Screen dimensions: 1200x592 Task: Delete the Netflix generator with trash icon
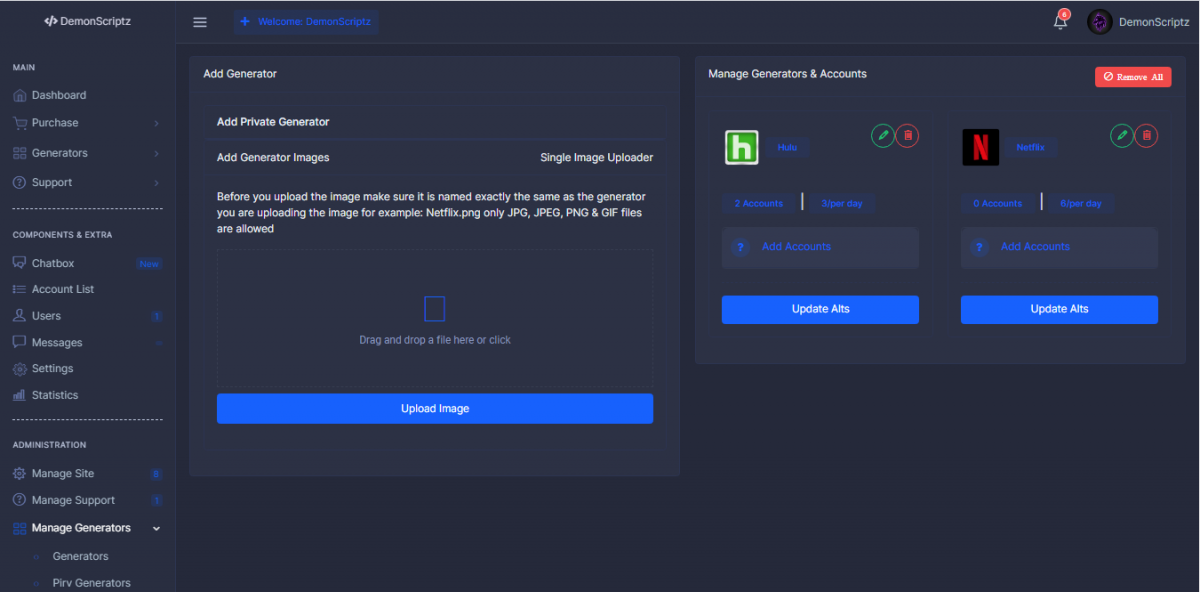click(1146, 135)
